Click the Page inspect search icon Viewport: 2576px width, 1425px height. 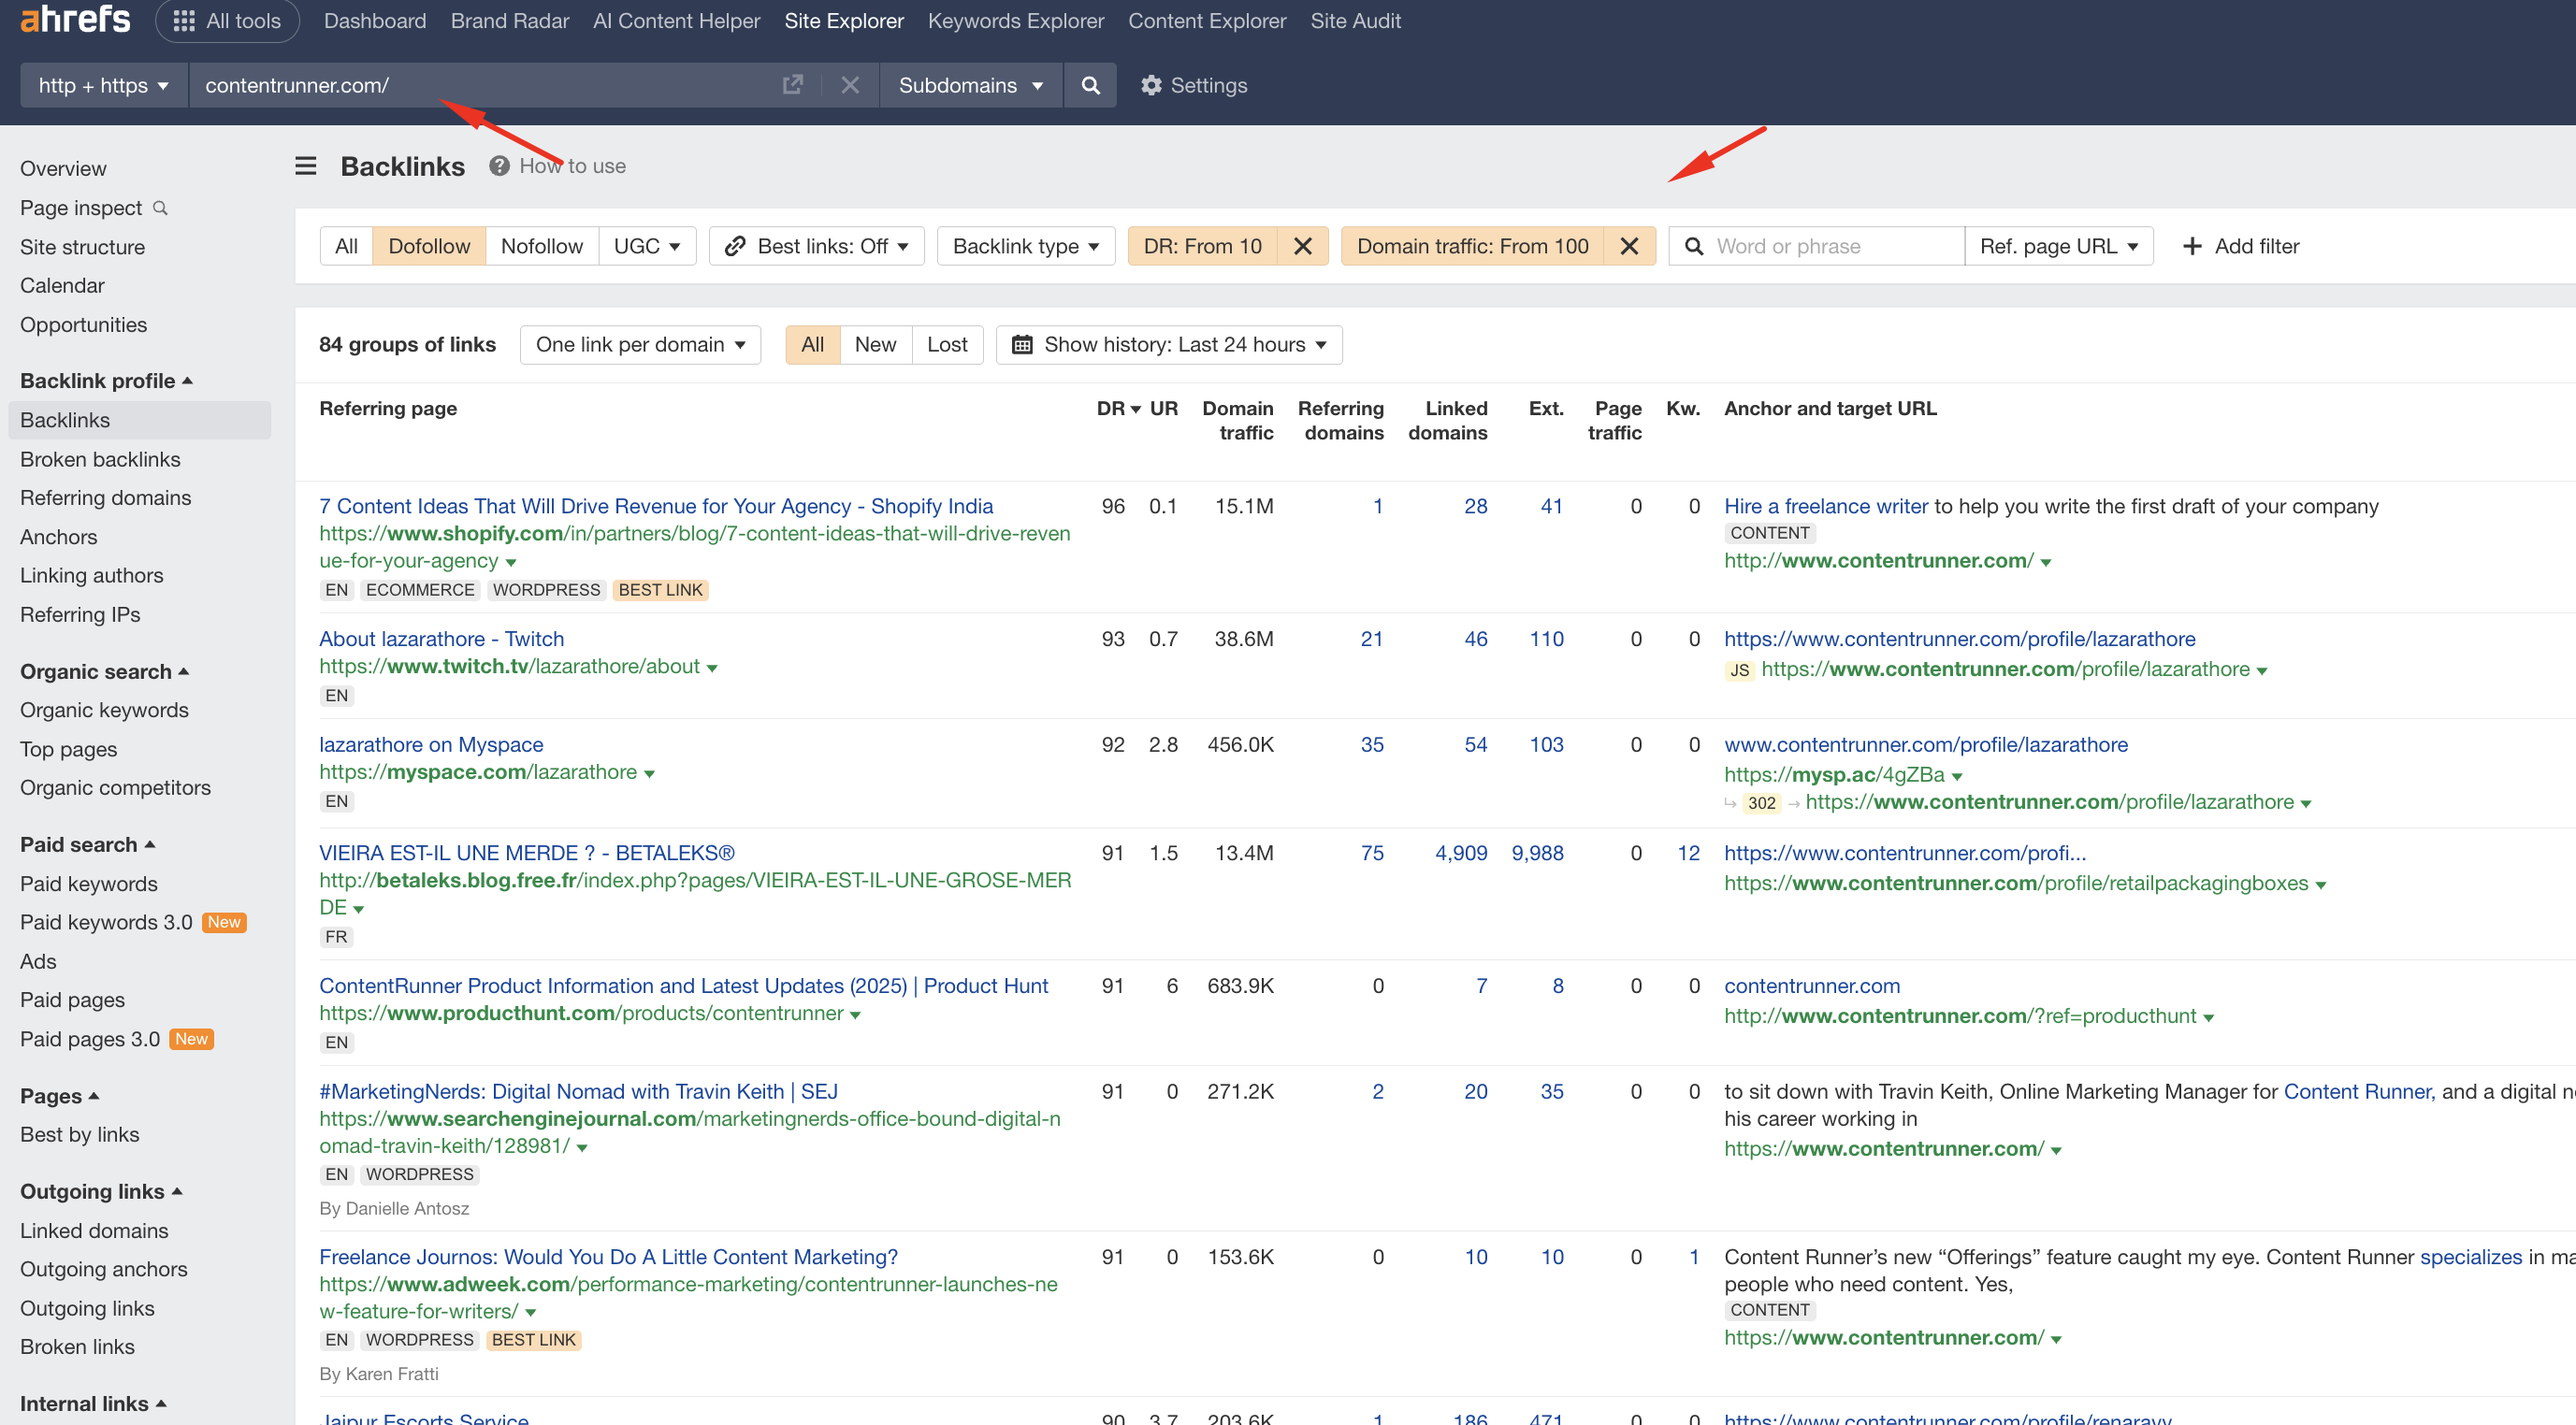point(160,208)
